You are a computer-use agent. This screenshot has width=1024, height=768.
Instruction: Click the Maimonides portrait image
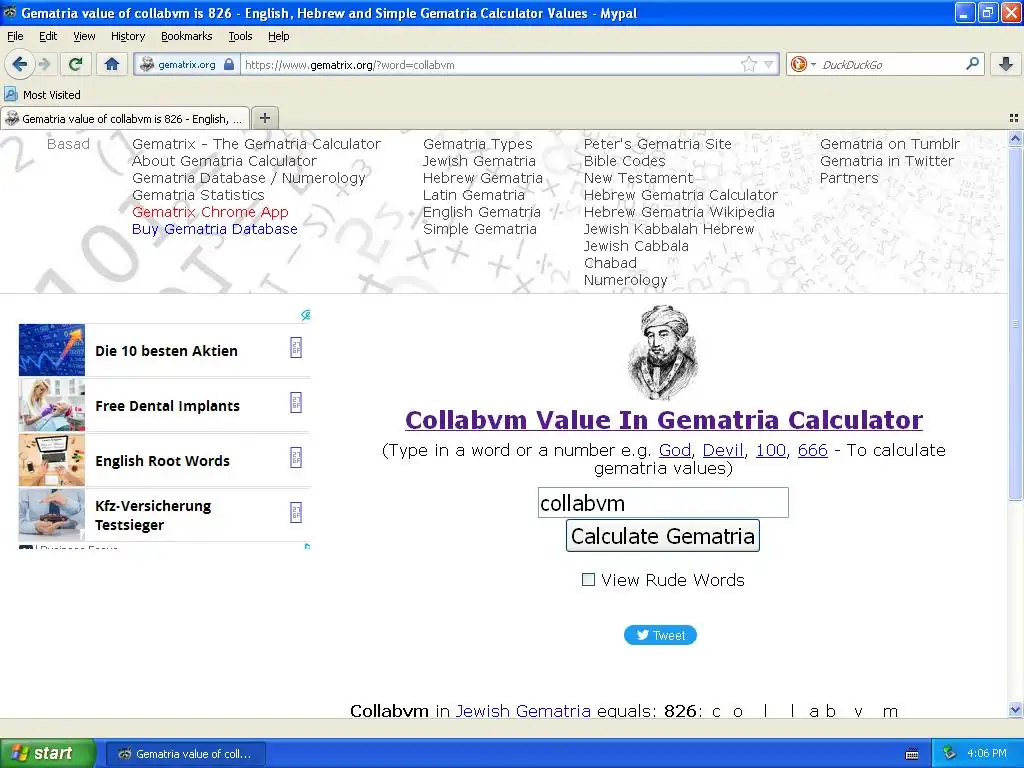point(663,353)
